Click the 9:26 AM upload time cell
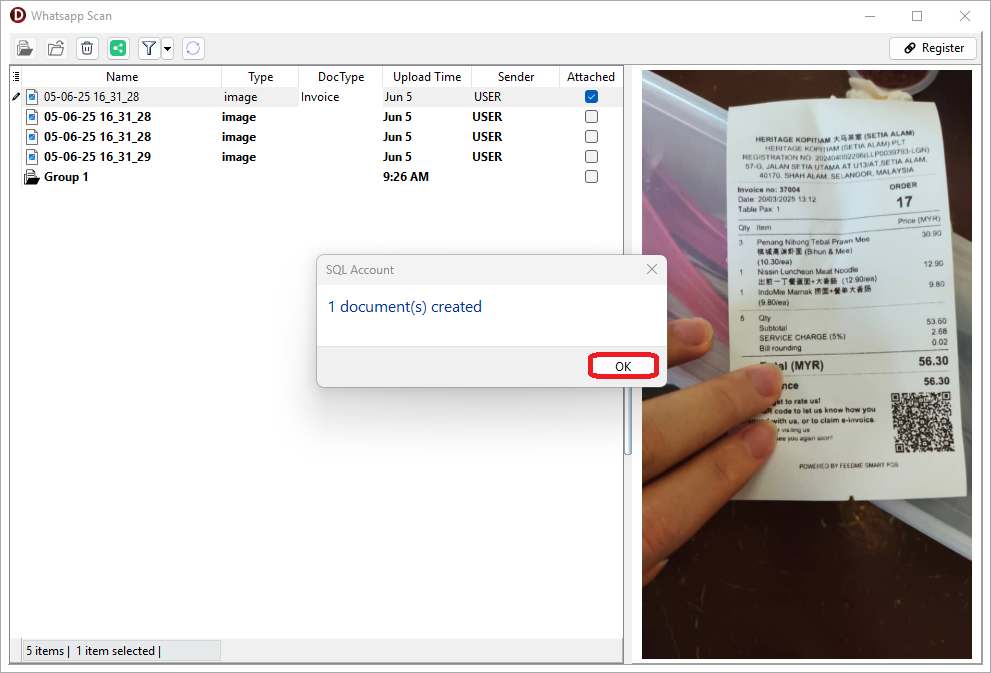The image size is (991, 673). click(406, 177)
